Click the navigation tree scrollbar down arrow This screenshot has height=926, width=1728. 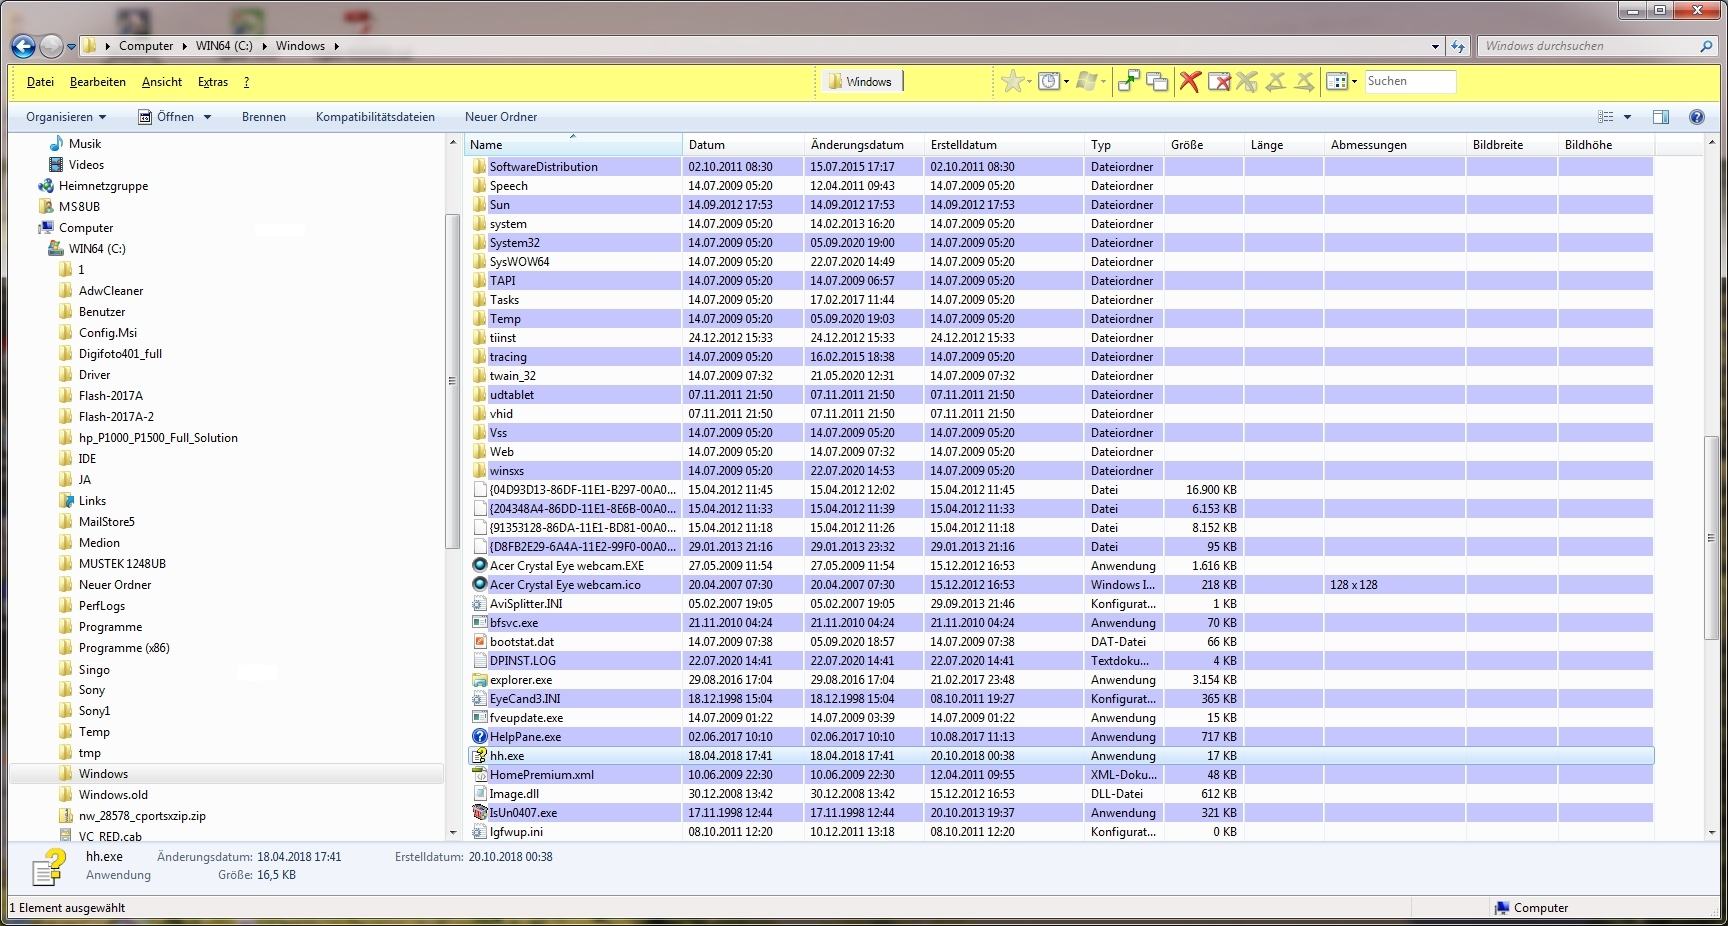(x=452, y=832)
